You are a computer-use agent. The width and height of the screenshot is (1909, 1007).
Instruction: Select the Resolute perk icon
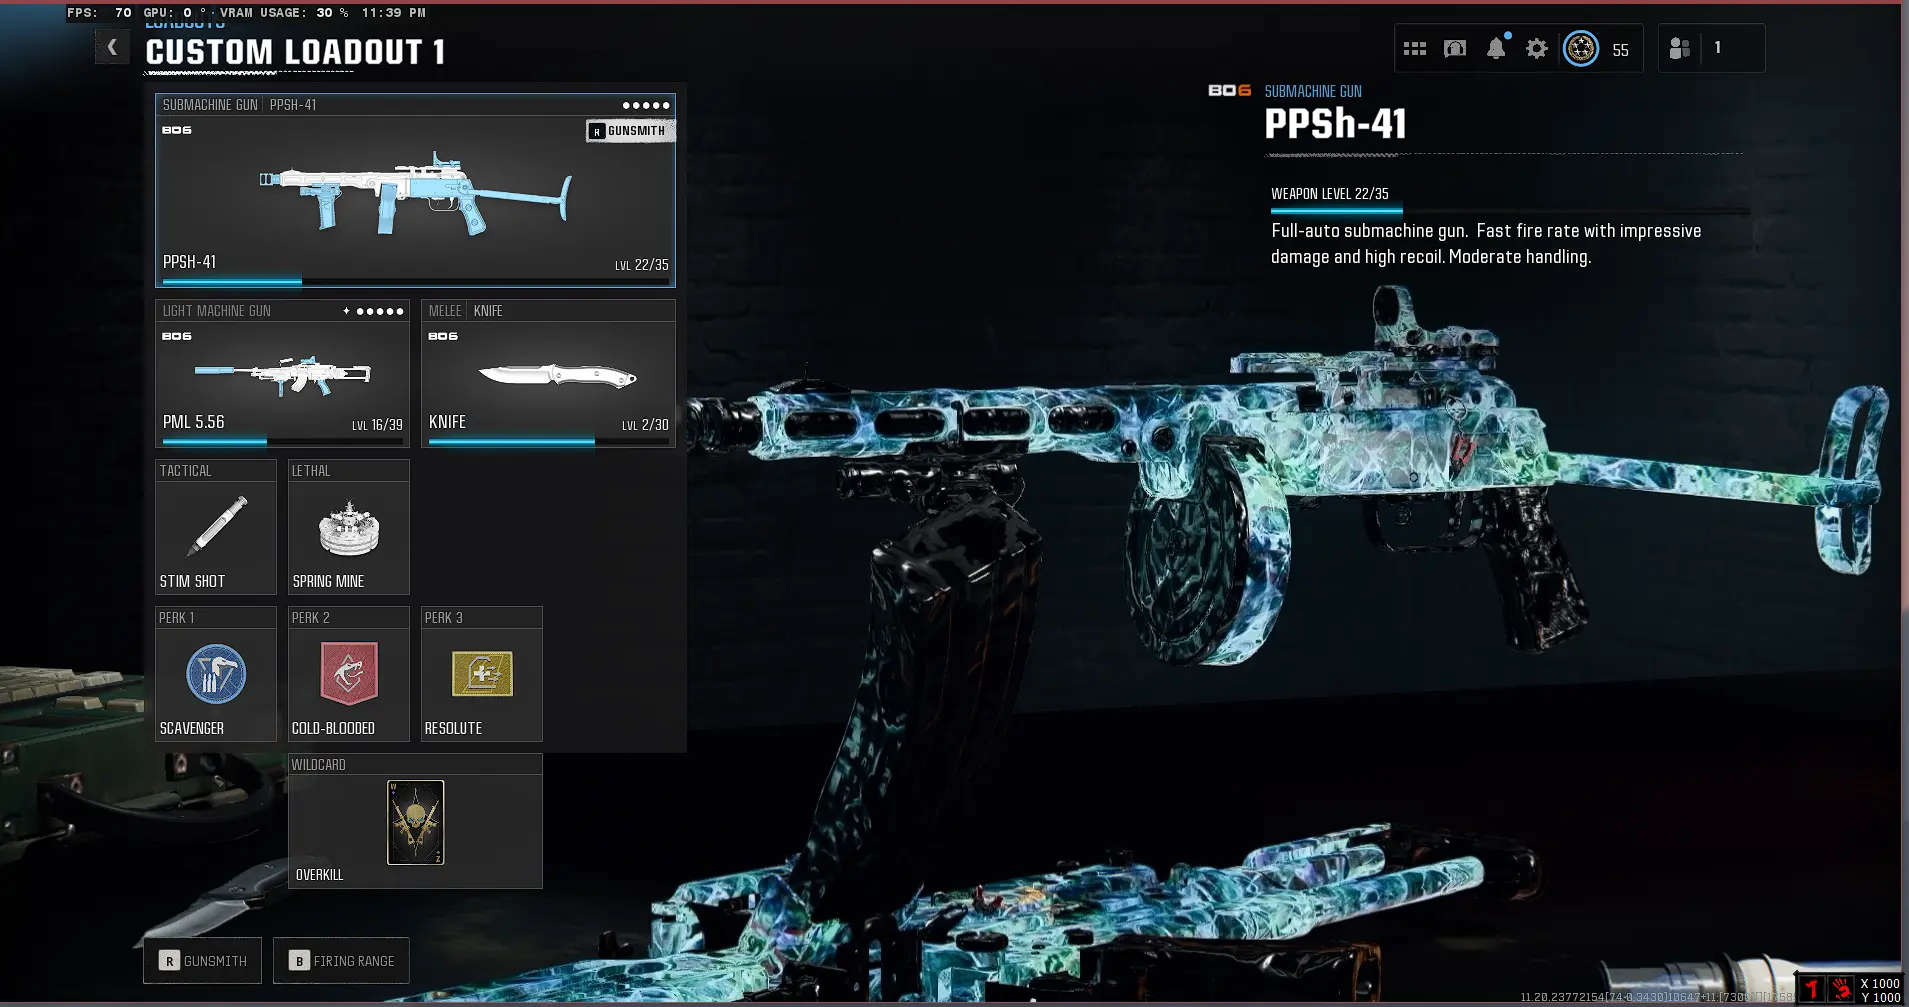[482, 674]
